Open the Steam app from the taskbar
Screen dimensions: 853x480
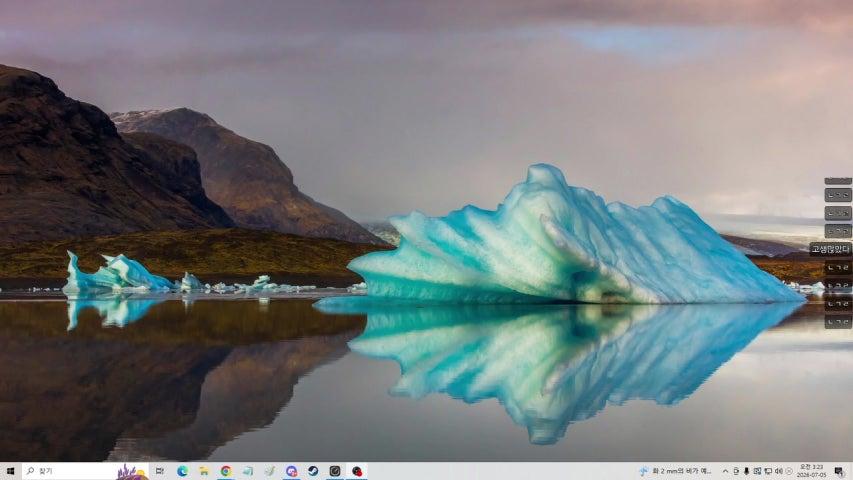pyautogui.click(x=313, y=471)
